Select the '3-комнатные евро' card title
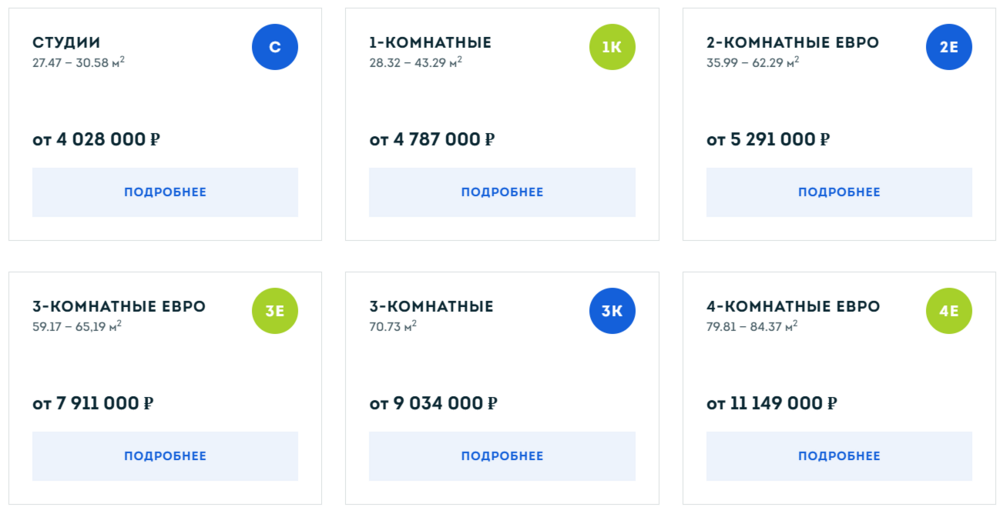 (x=119, y=307)
